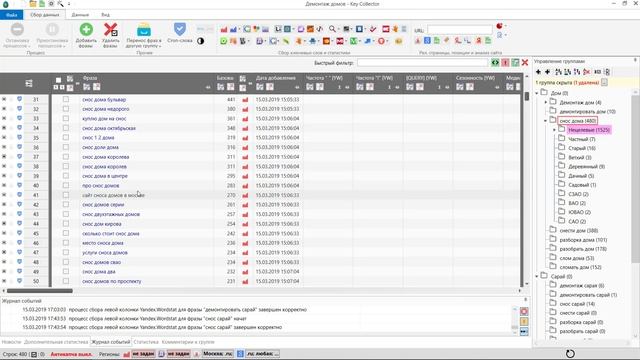Tick checkbox for 'услуги сноса домов'

66,252
